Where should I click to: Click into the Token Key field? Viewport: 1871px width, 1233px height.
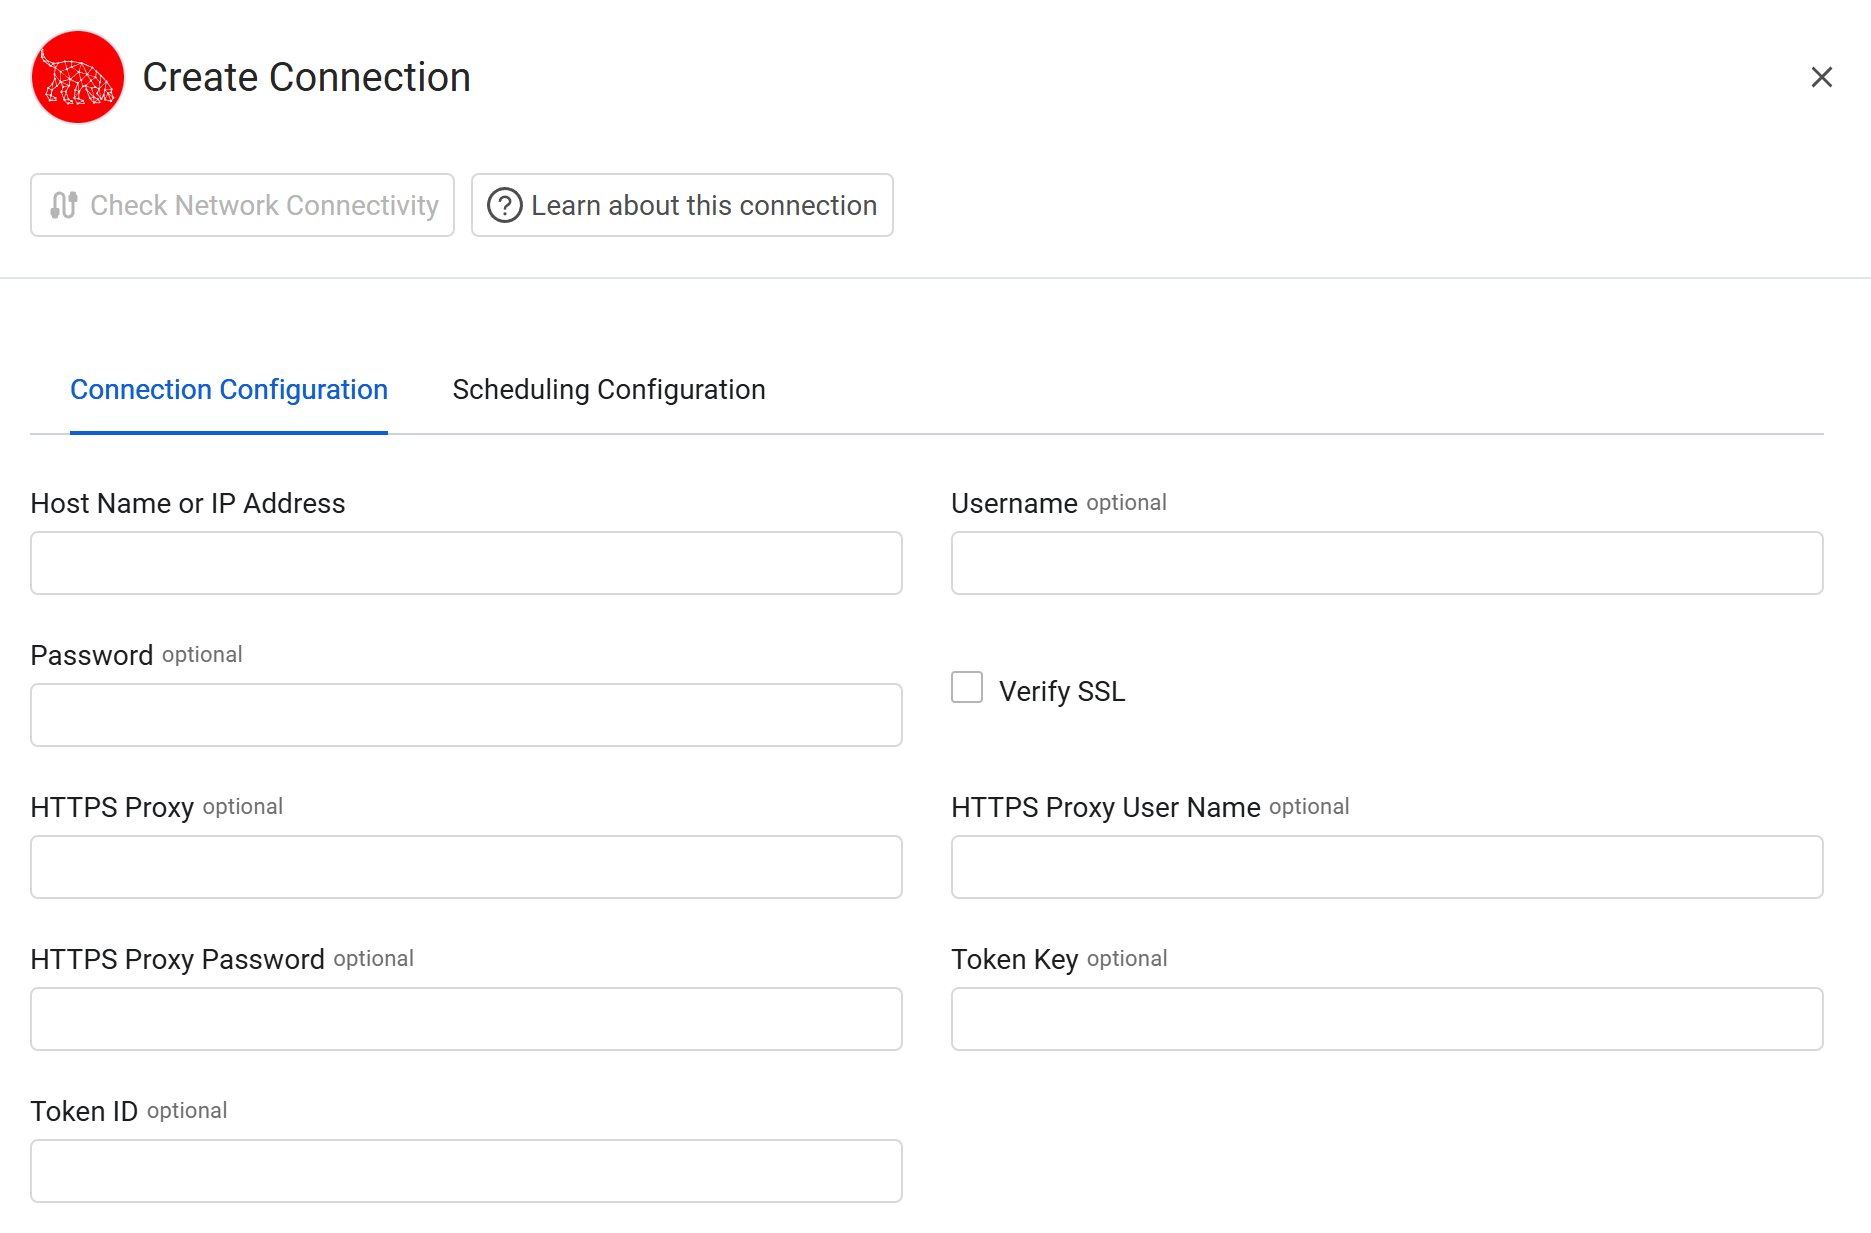point(1386,1019)
